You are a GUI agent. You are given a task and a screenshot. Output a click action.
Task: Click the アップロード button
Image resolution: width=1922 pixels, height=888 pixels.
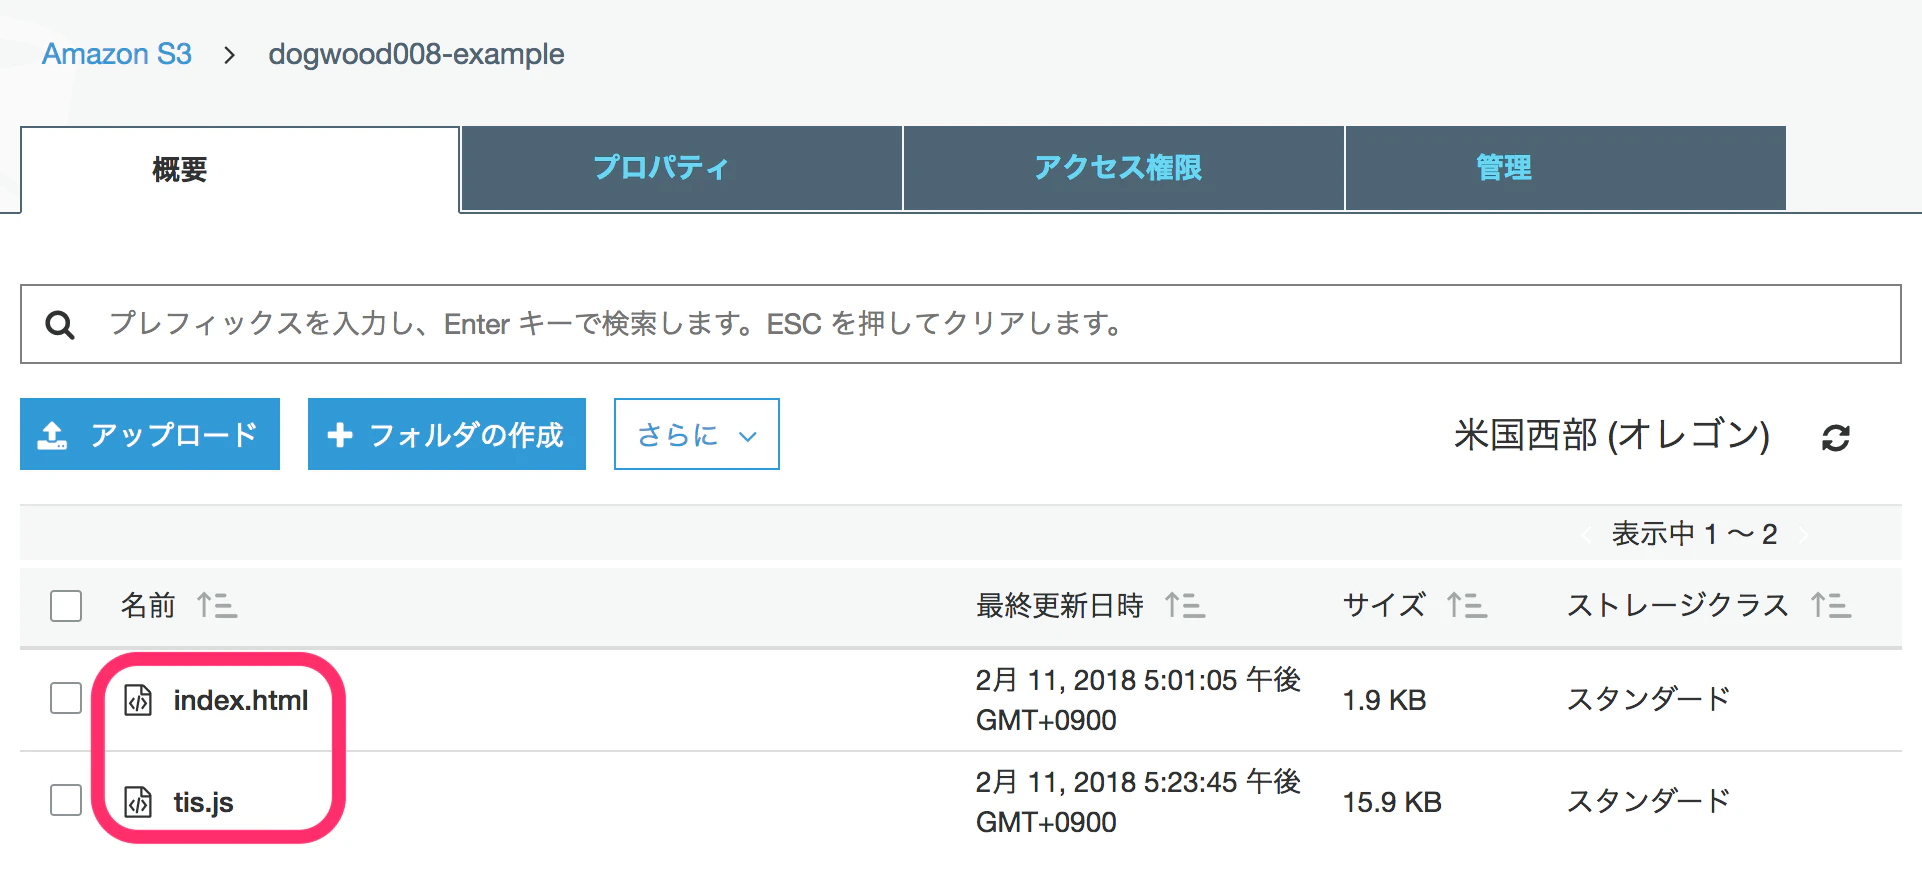(x=150, y=434)
